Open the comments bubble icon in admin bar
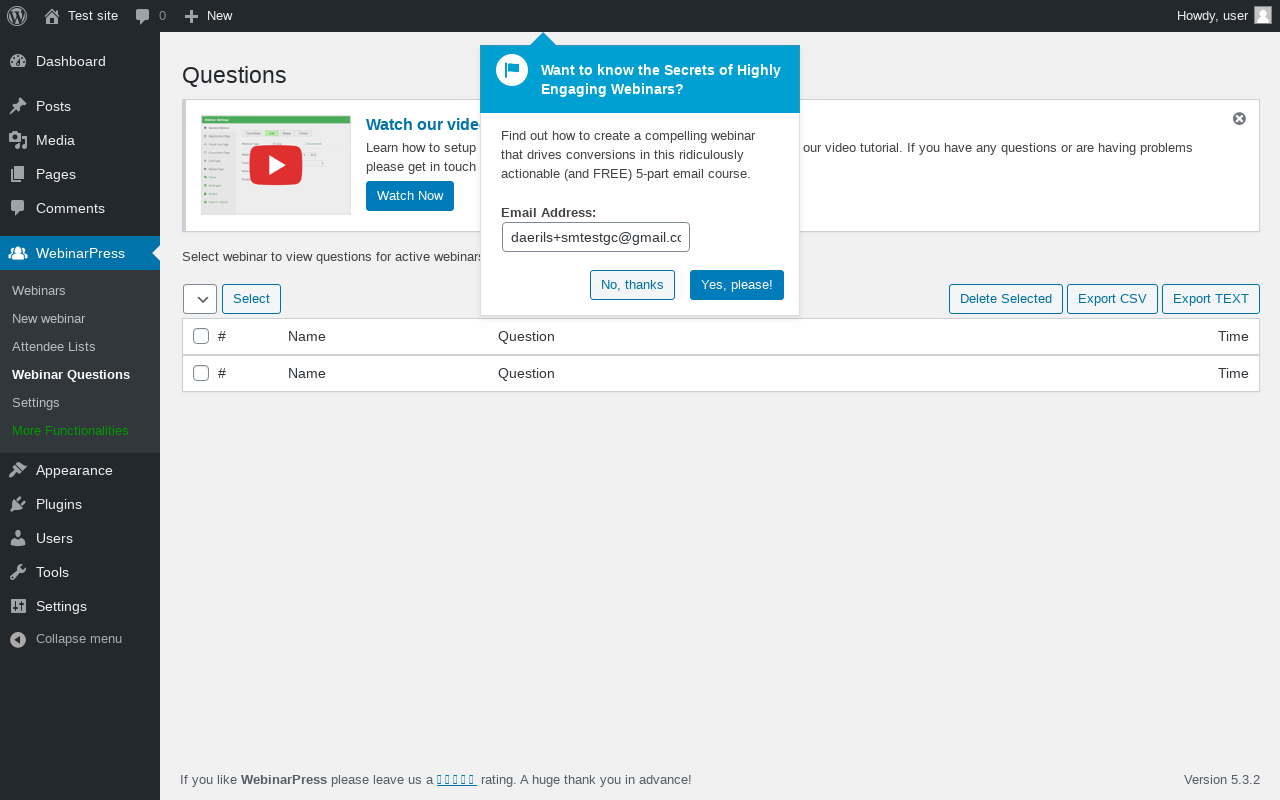The height and width of the screenshot is (800, 1280). tap(143, 16)
